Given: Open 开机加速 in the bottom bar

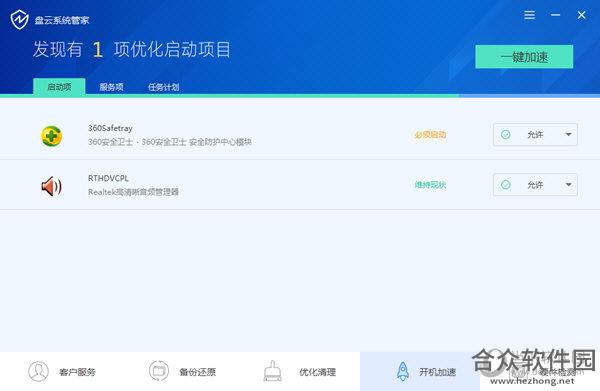Looking at the screenshot, I should pos(420,371).
